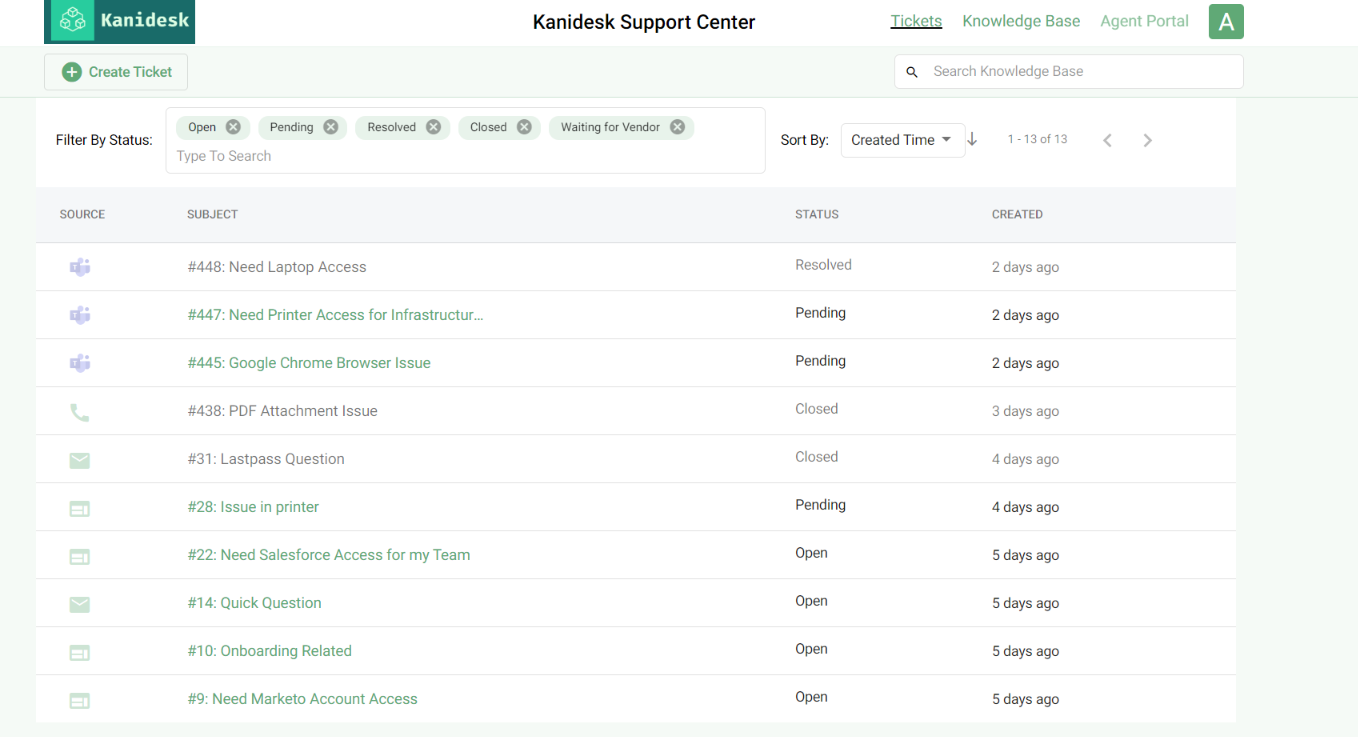Switch to the Knowledge Base tab
This screenshot has width=1358, height=737.
point(1021,21)
